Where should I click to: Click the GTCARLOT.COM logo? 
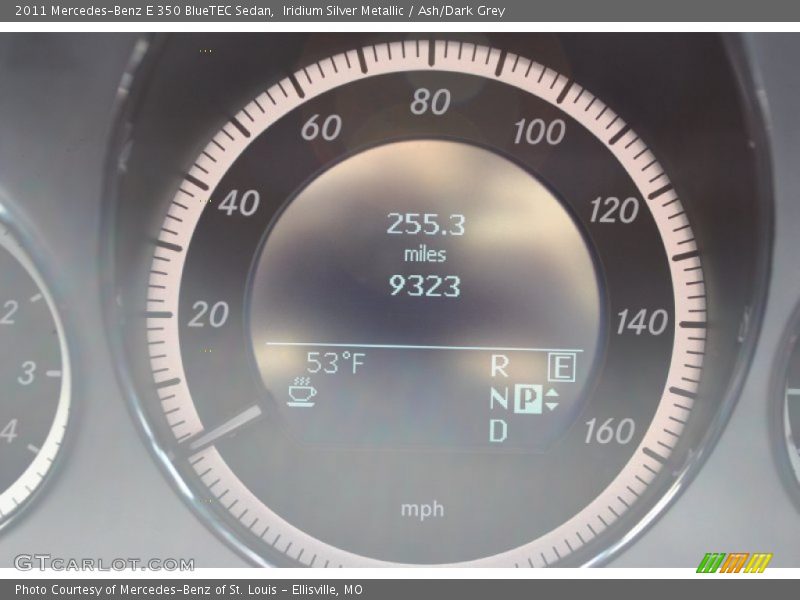click(x=104, y=563)
